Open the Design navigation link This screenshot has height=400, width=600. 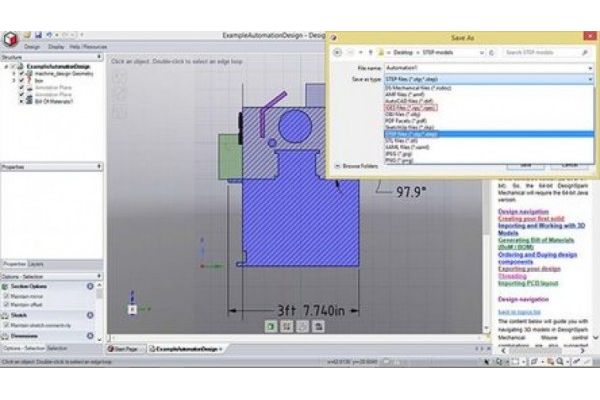(523, 211)
